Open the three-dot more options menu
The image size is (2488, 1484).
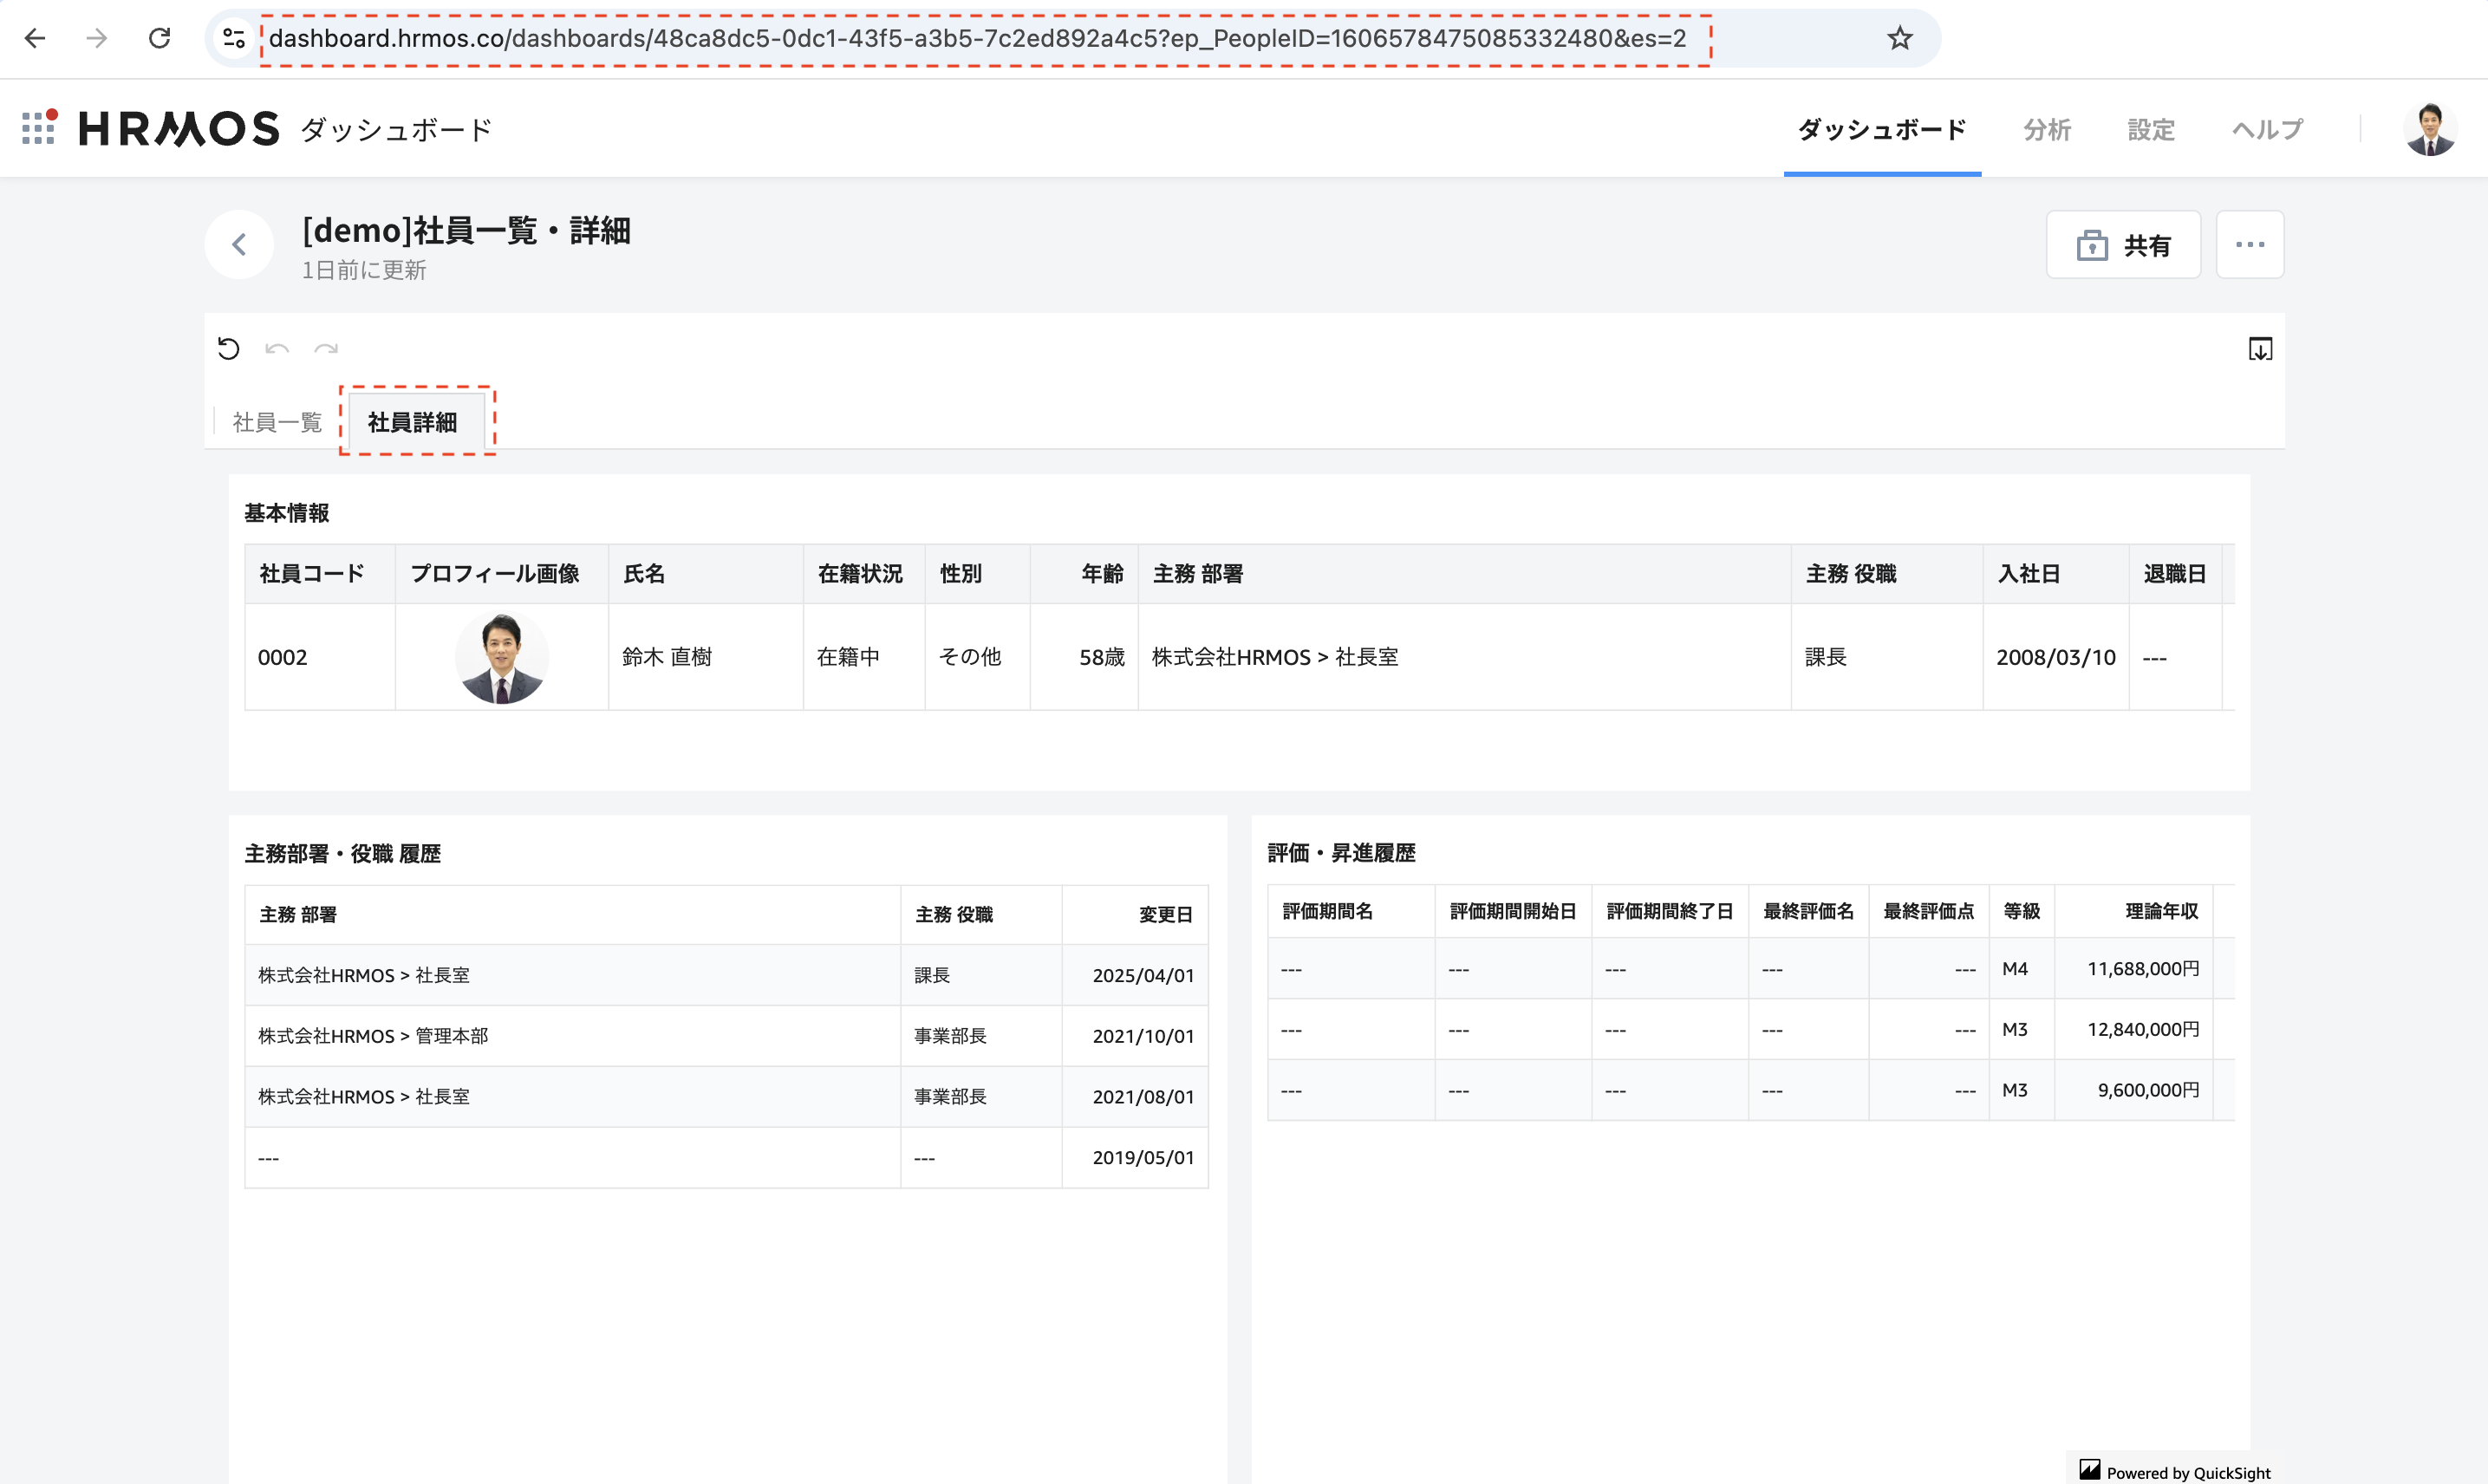click(x=2250, y=244)
